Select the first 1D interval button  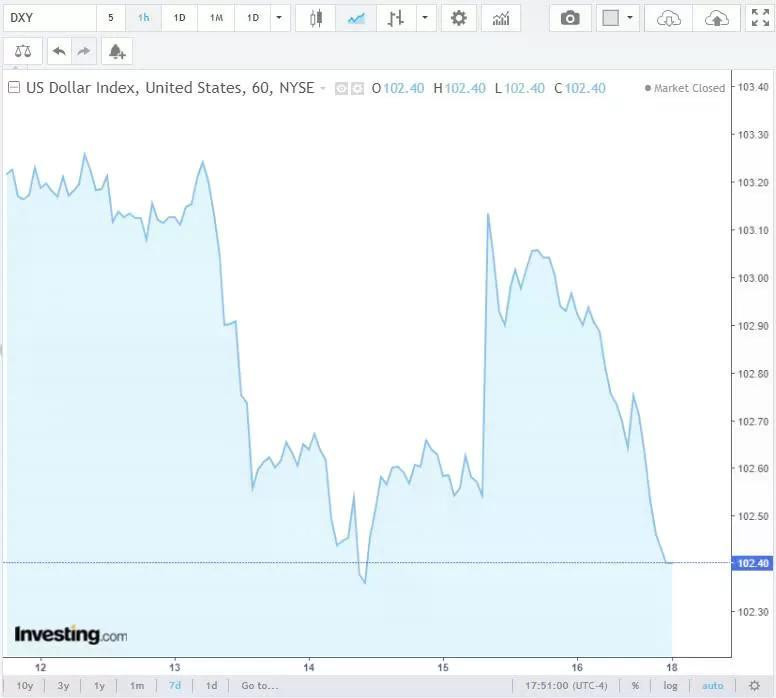[x=179, y=18]
